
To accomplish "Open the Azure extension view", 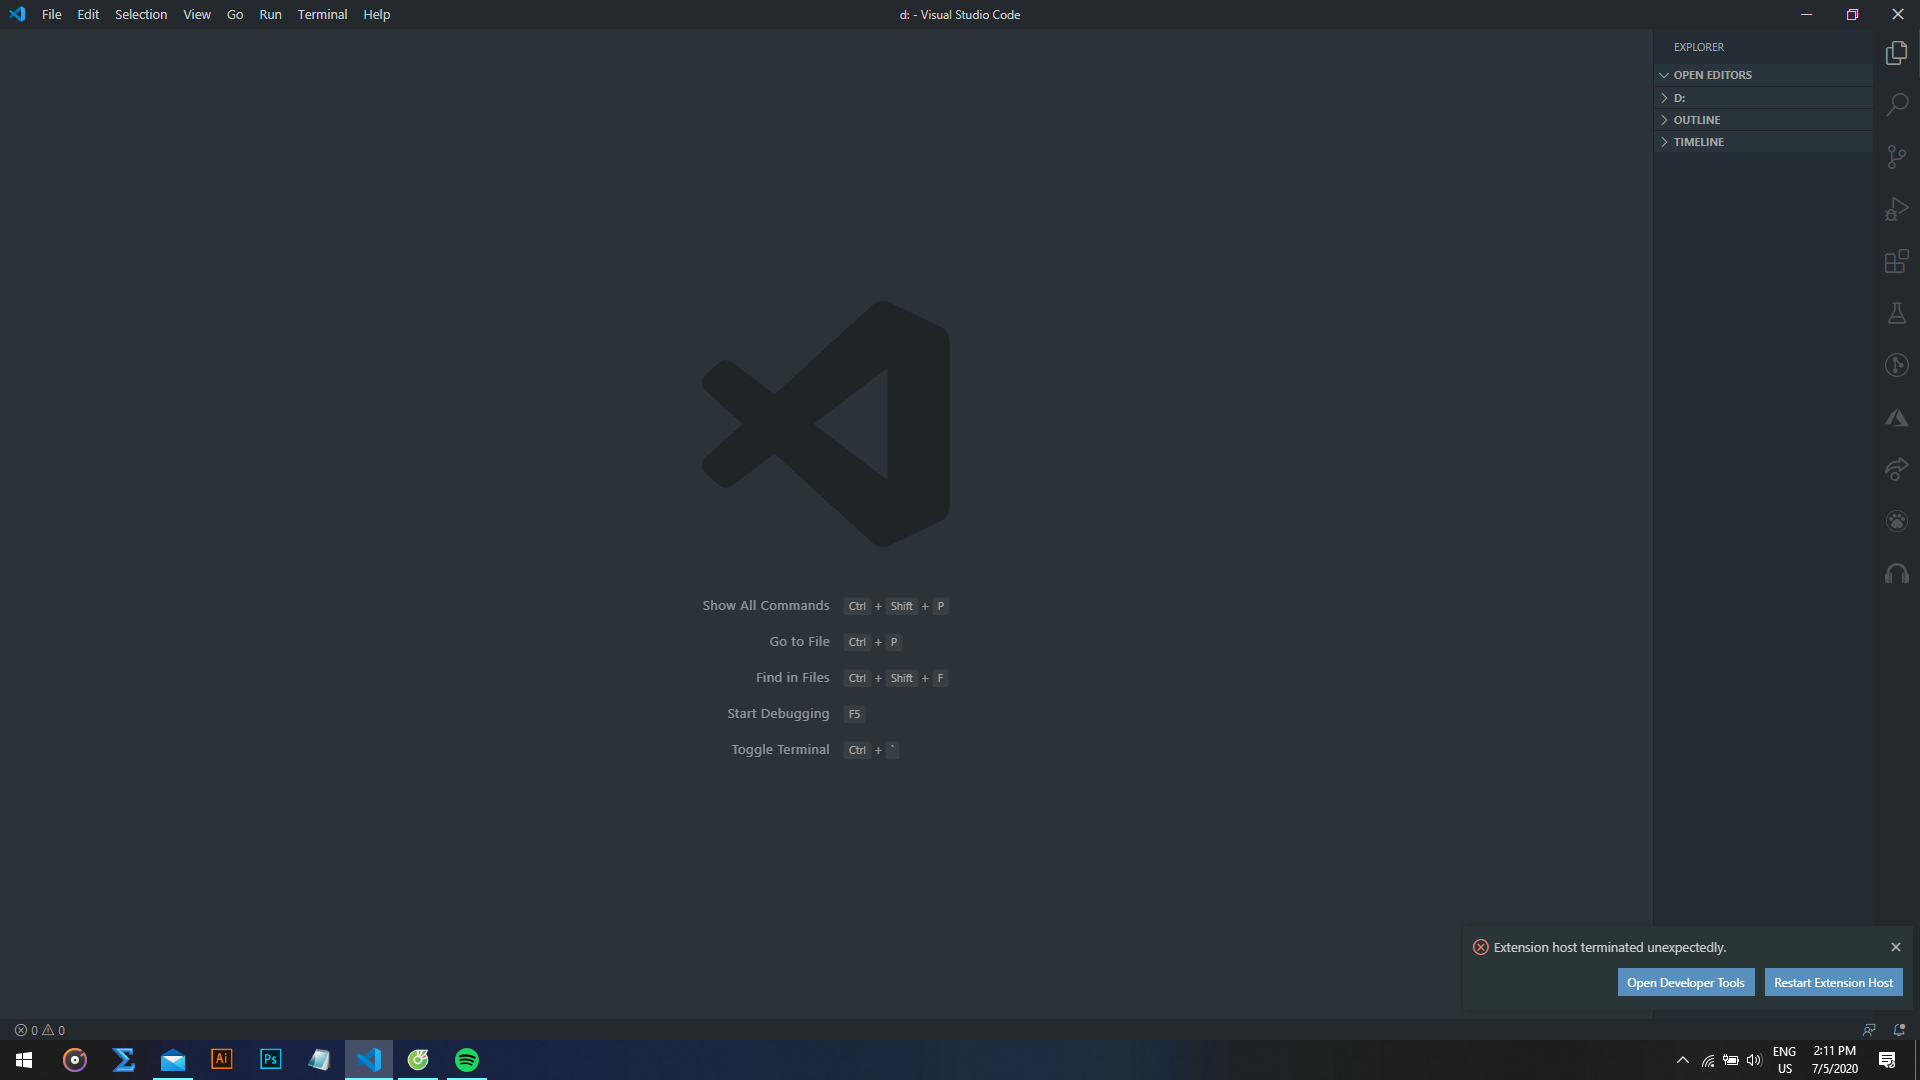I will (1896, 417).
